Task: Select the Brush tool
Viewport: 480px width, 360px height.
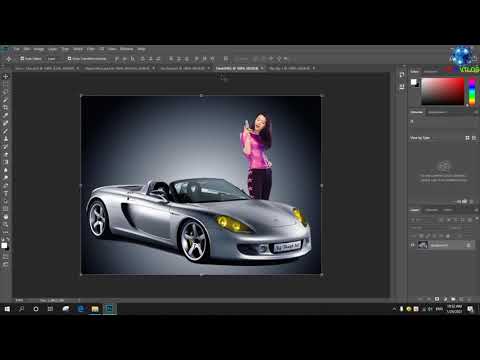Action: click(x=5, y=131)
